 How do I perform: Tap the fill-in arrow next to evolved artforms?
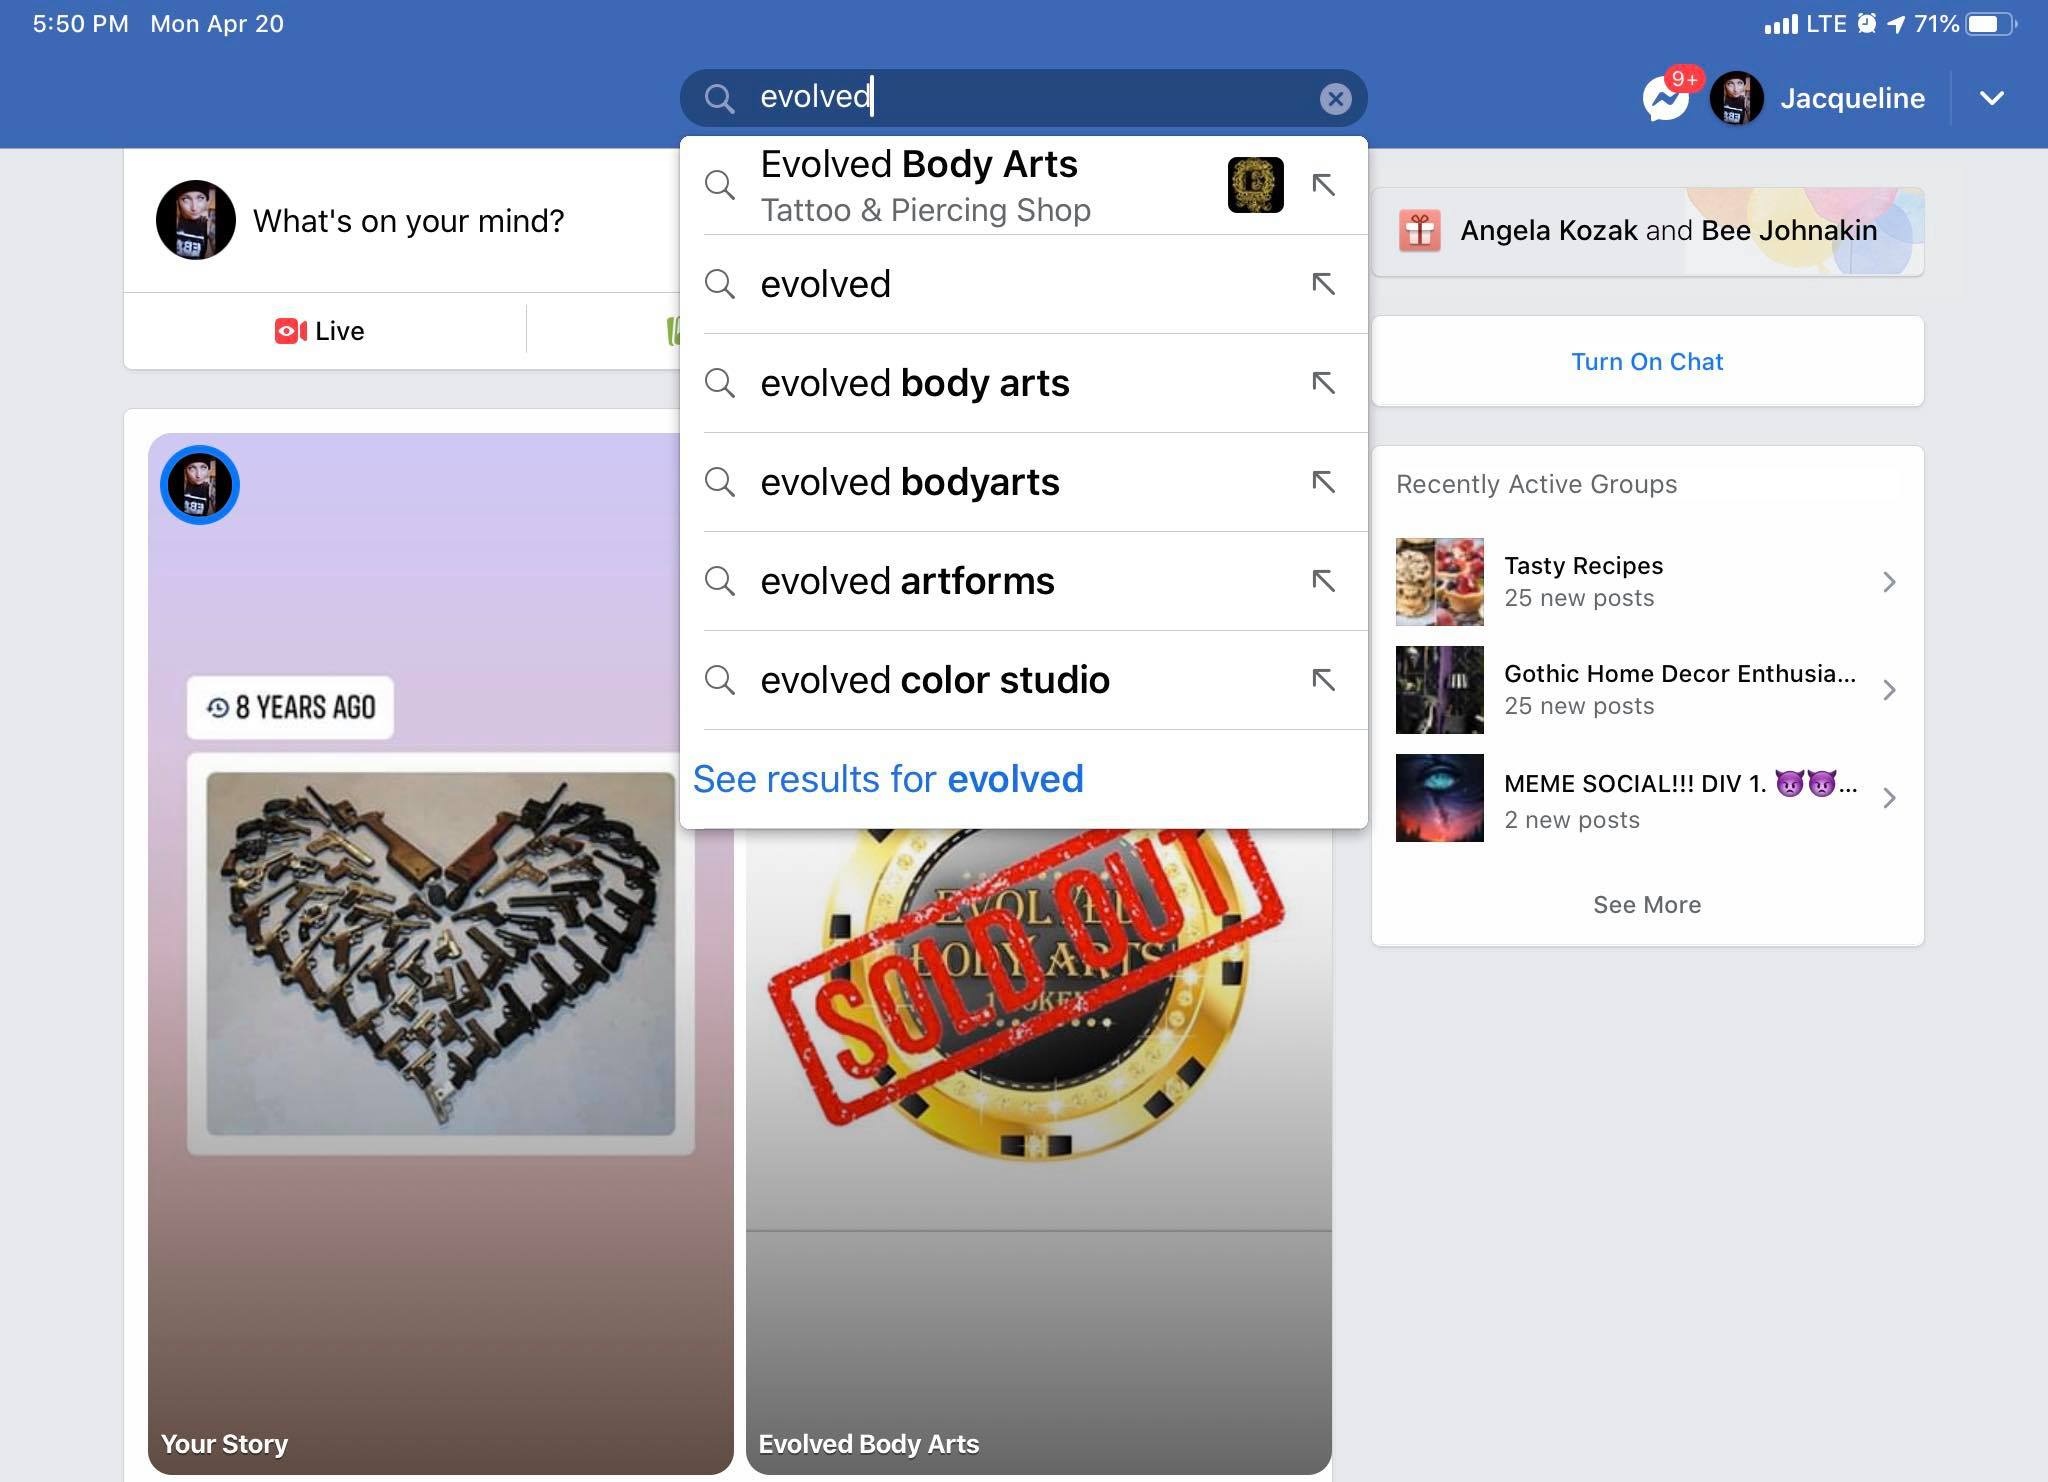(x=1323, y=581)
